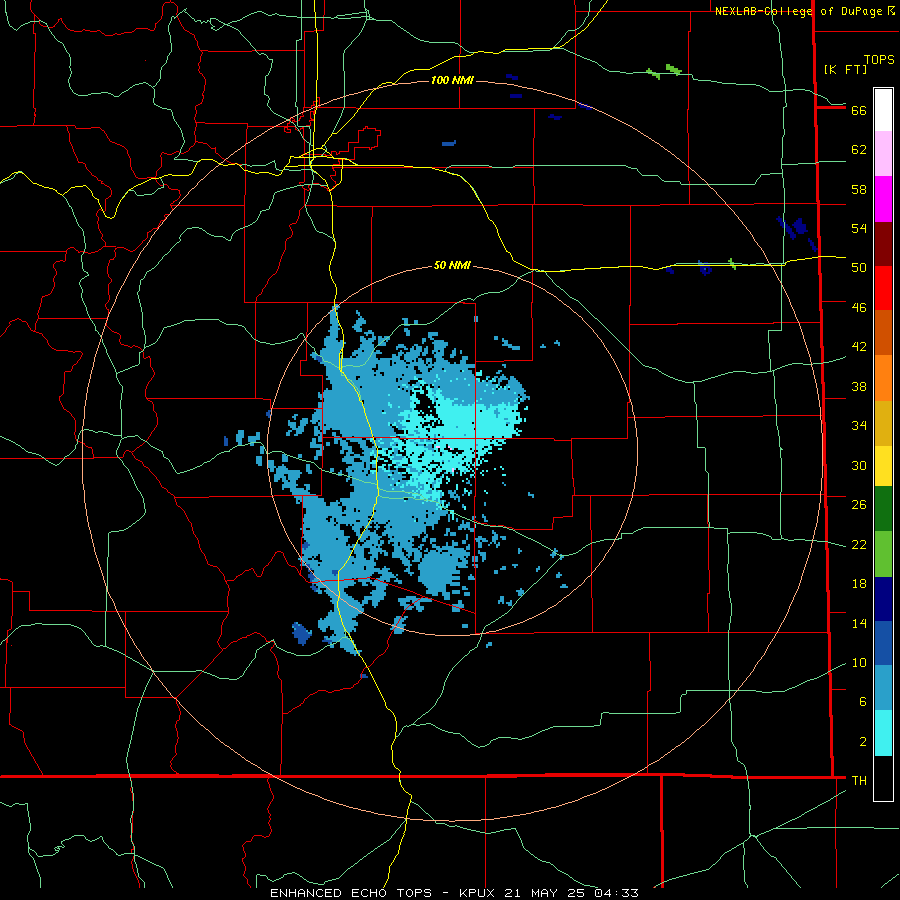The width and height of the screenshot is (900, 900).
Task: Click the black TH threshold swatch
Action: 883,778
